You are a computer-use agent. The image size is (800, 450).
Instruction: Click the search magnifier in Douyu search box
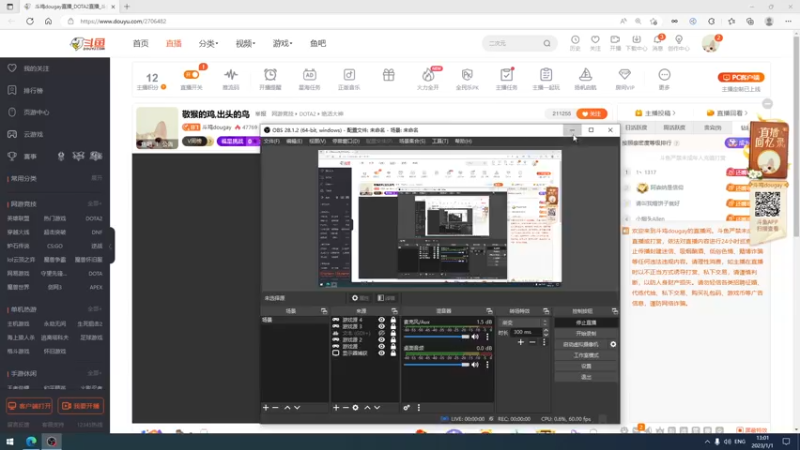[547, 43]
